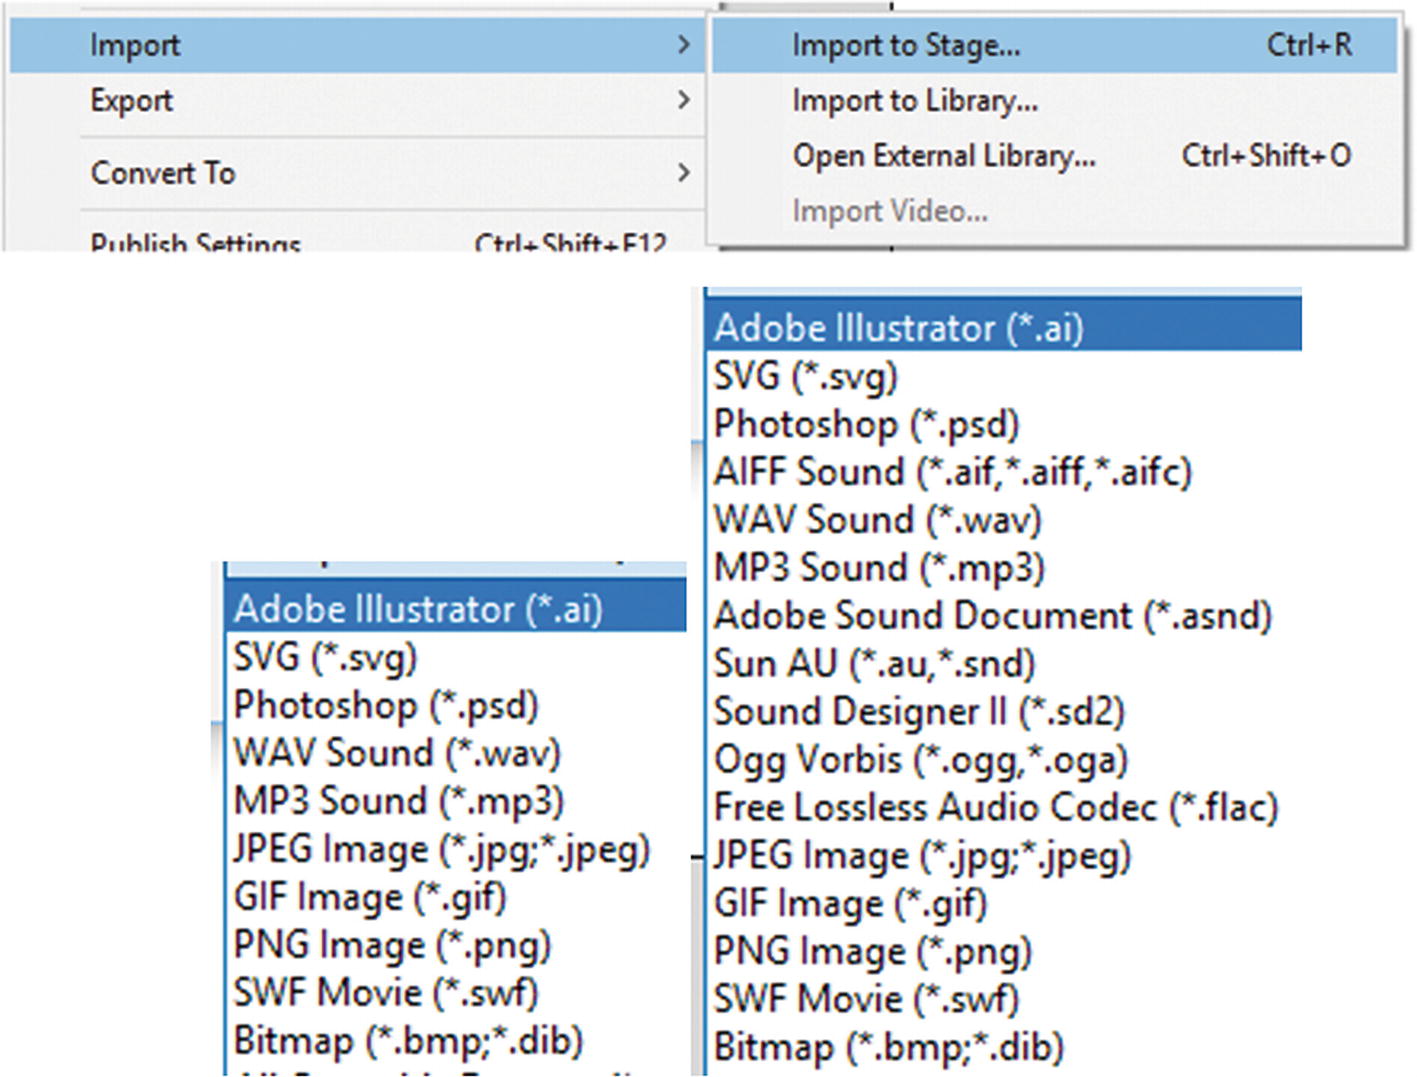This screenshot has height=1077, width=1417.
Task: Open the Import submenu
Action: [x=356, y=45]
